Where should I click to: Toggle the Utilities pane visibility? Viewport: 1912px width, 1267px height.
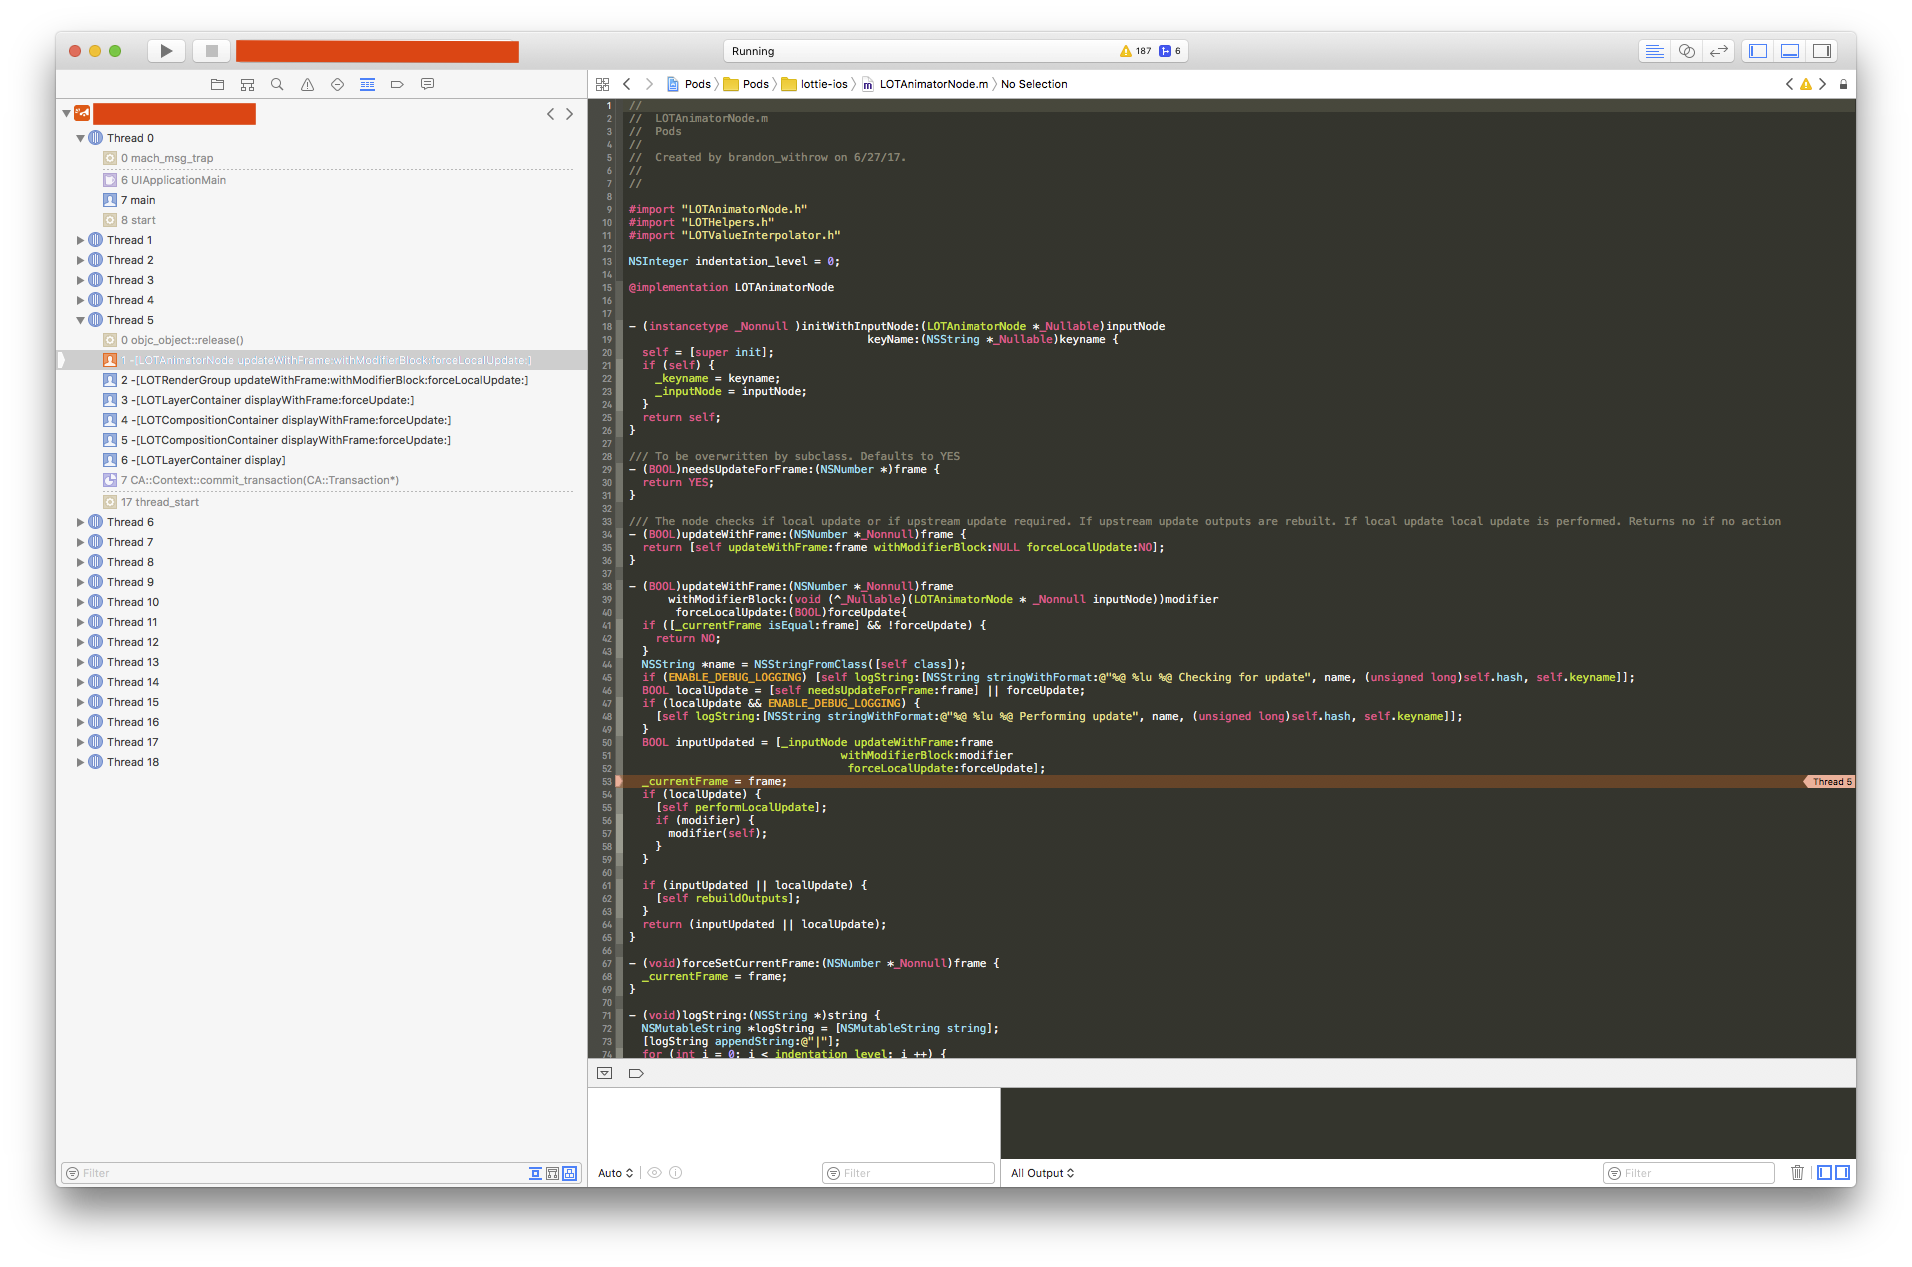1822,51
